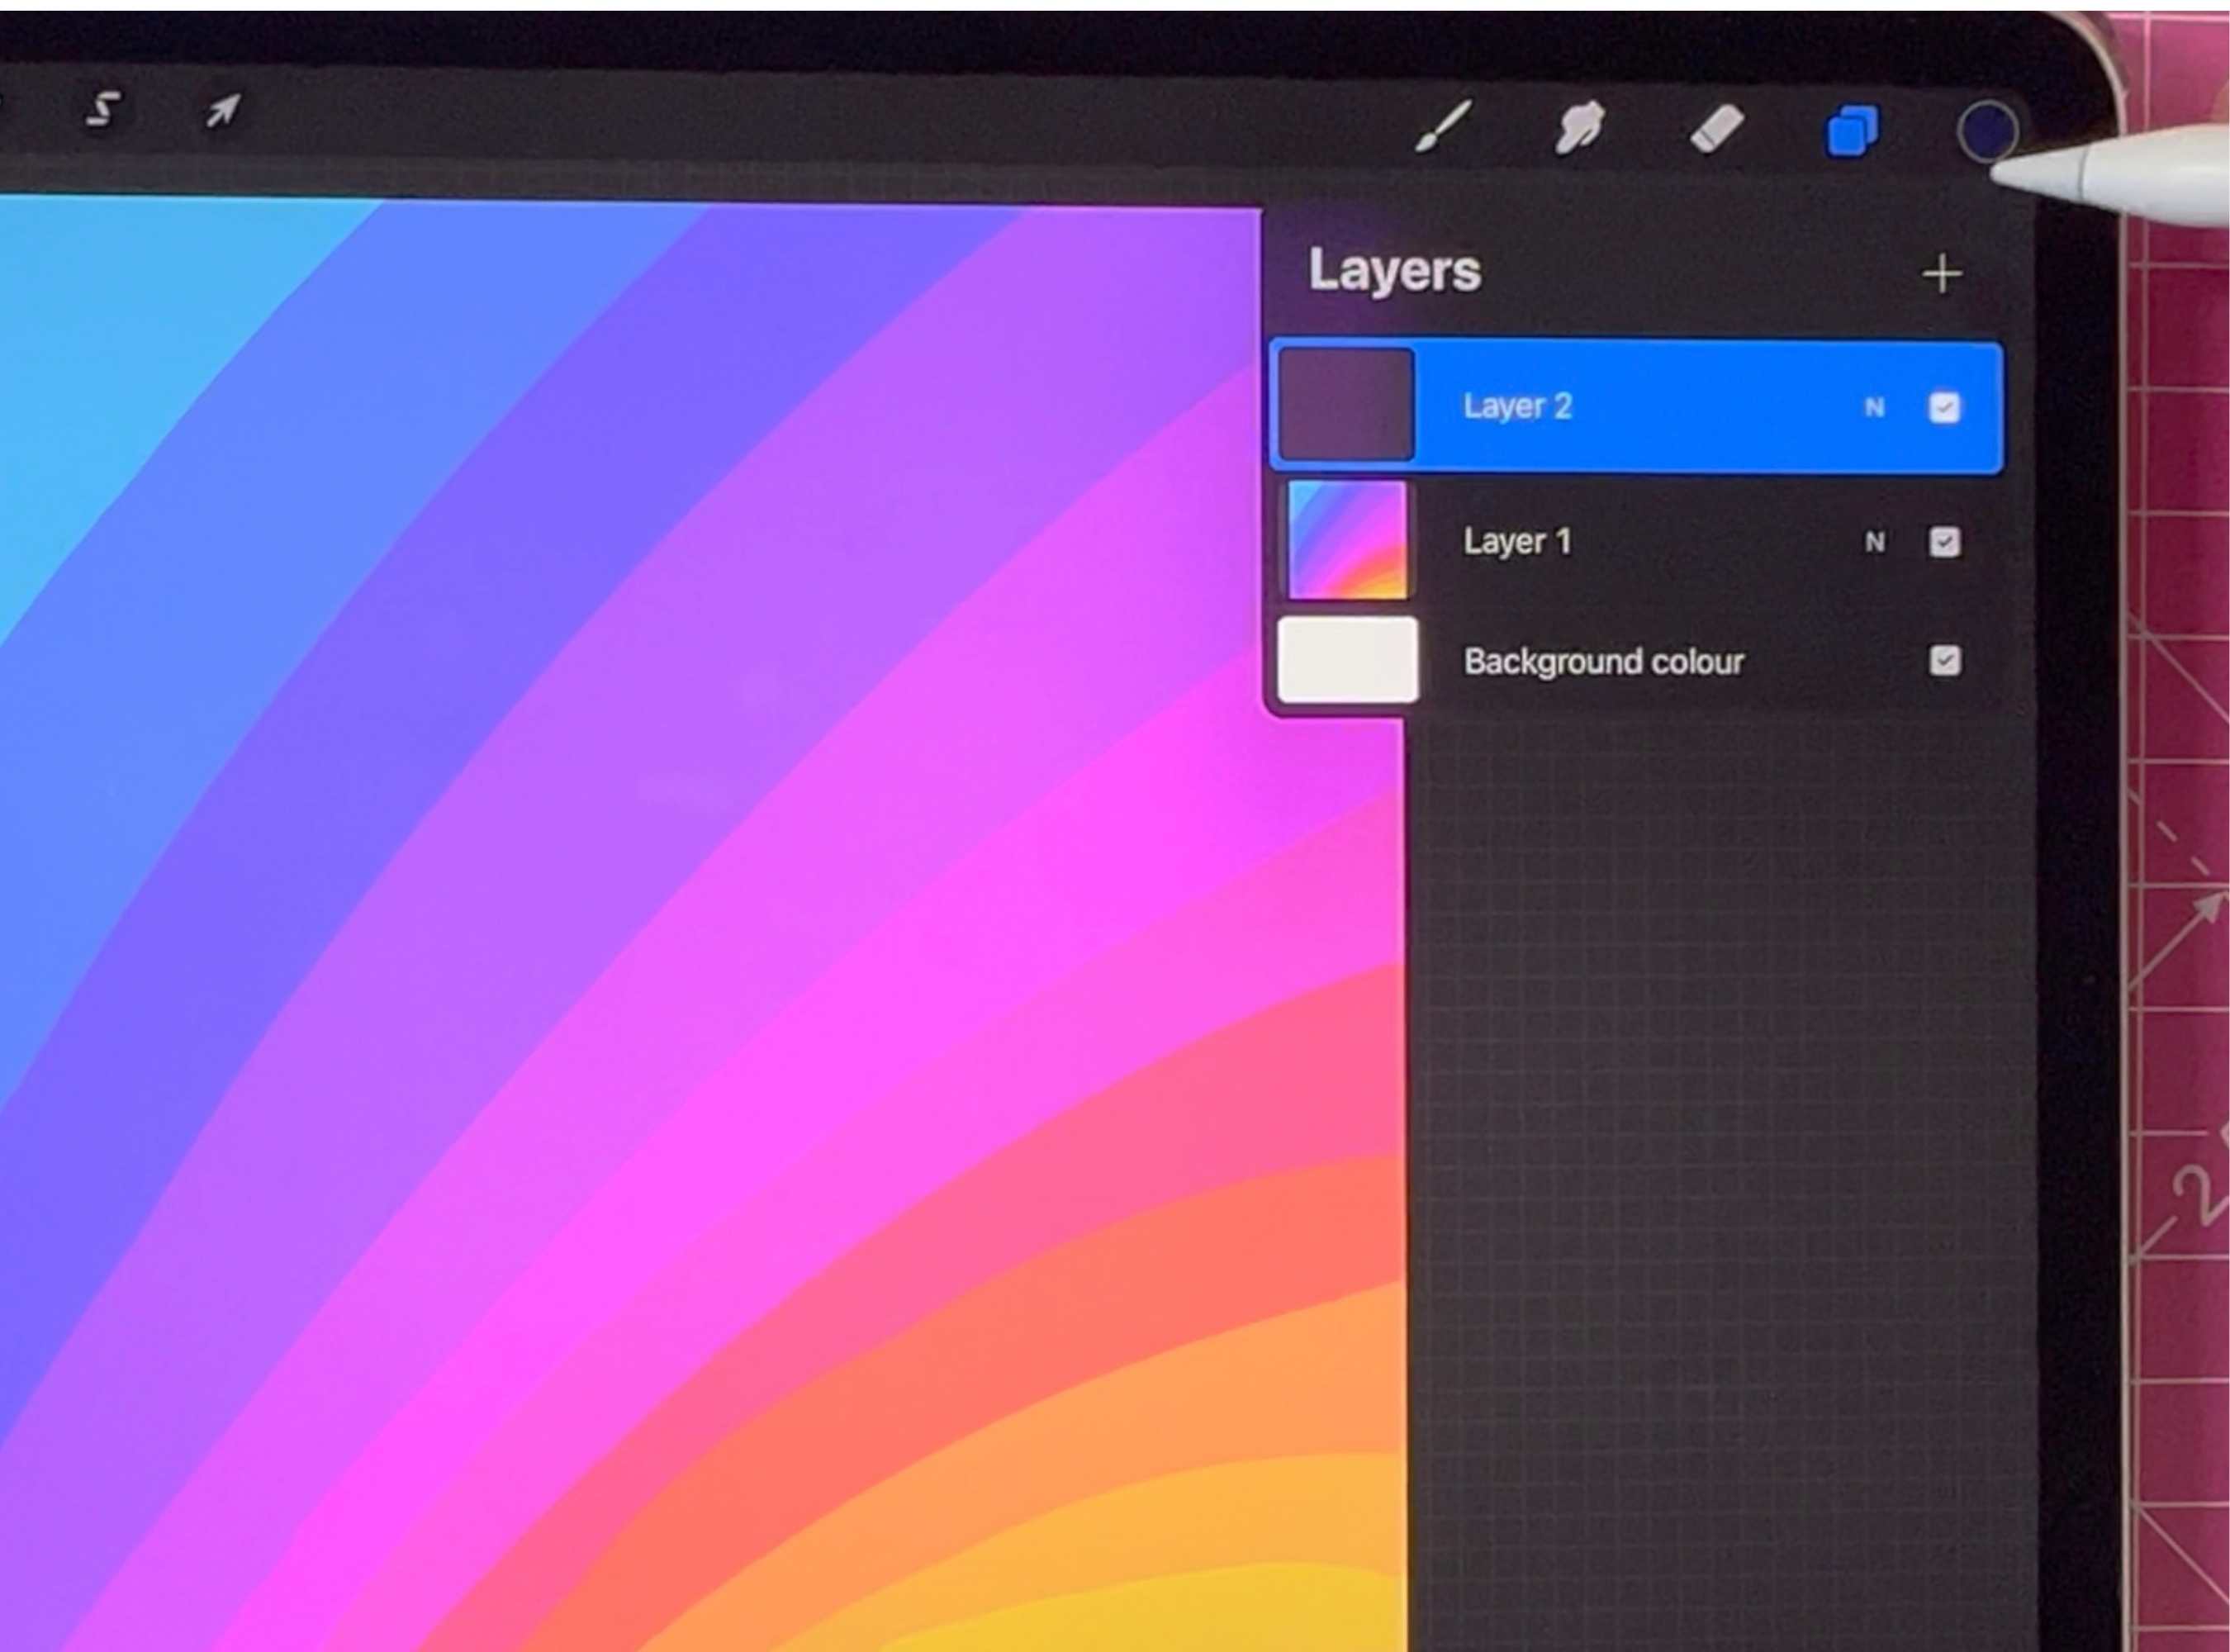Toggle Layer 1 visibility checkbox
2230x1652 pixels.
coord(1944,542)
